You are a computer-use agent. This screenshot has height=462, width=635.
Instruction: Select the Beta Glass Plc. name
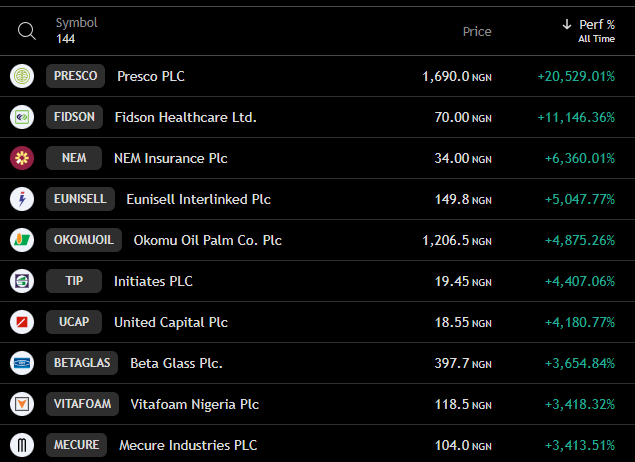(x=176, y=363)
